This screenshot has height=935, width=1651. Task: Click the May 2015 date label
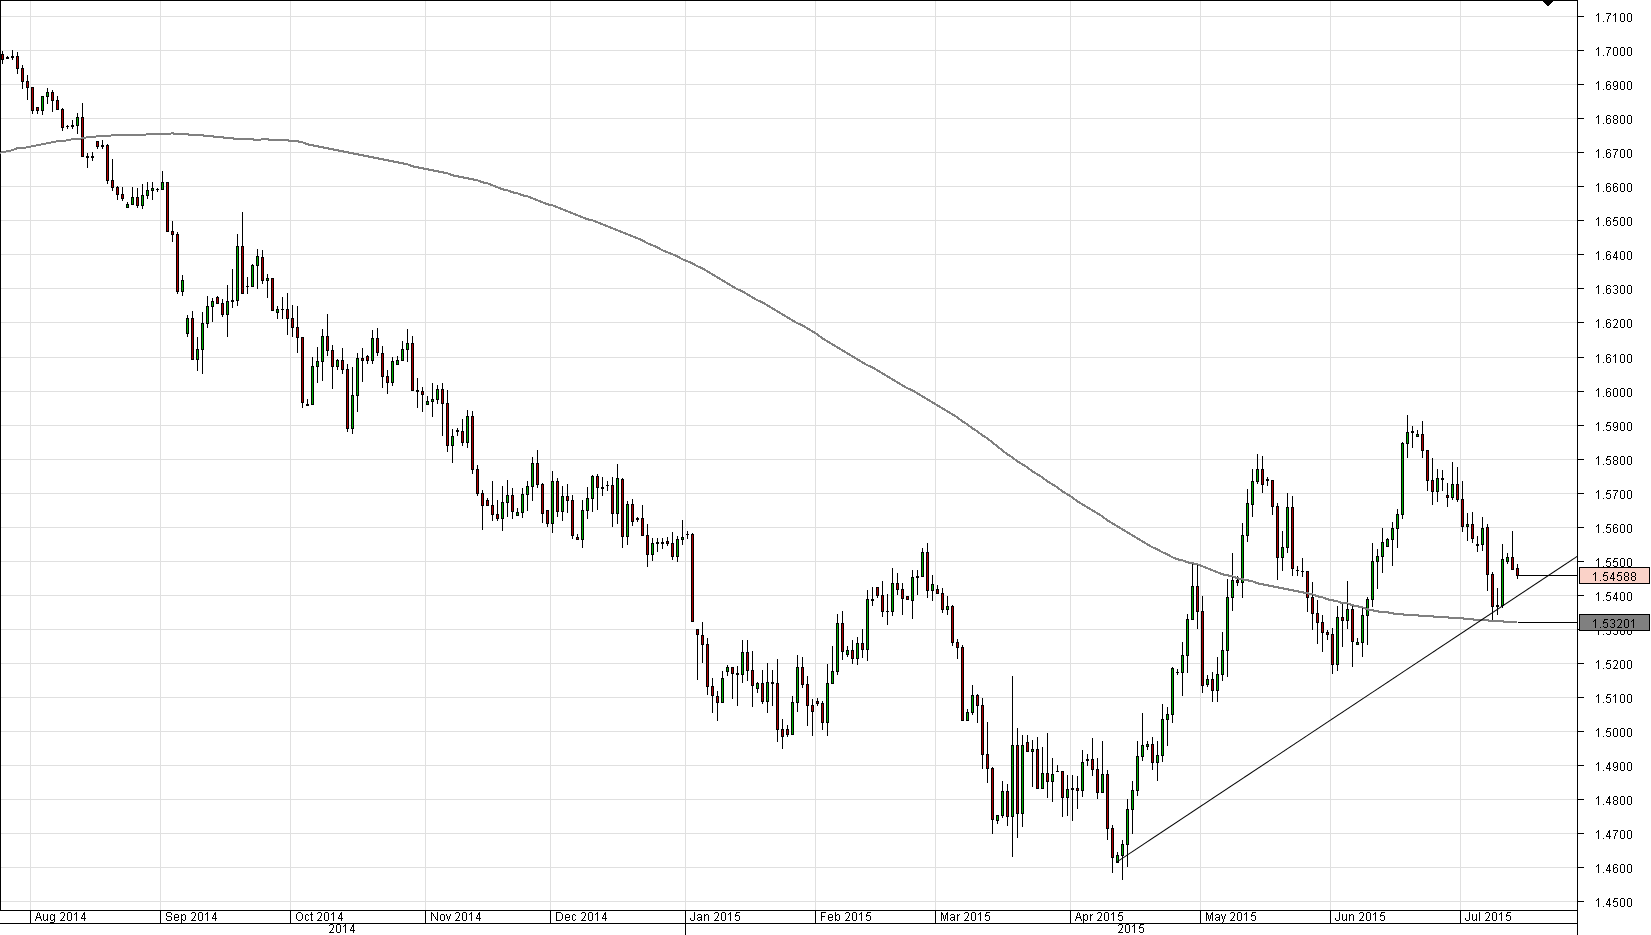click(x=1230, y=916)
